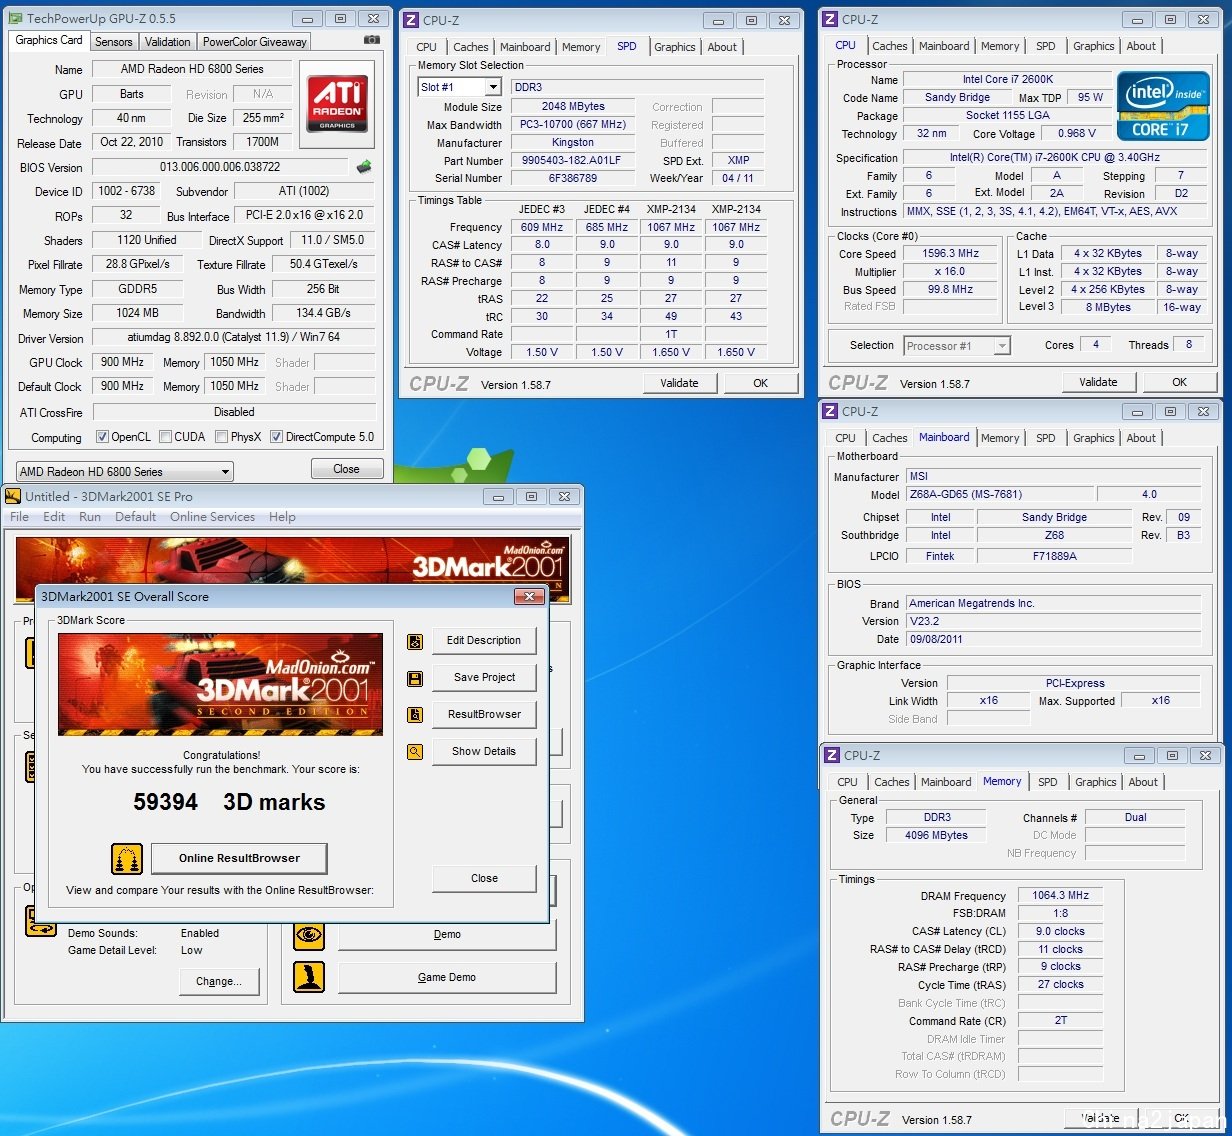Viewport: 1232px width, 1136px height.
Task: Click the Save Project button
Action: 484,678
